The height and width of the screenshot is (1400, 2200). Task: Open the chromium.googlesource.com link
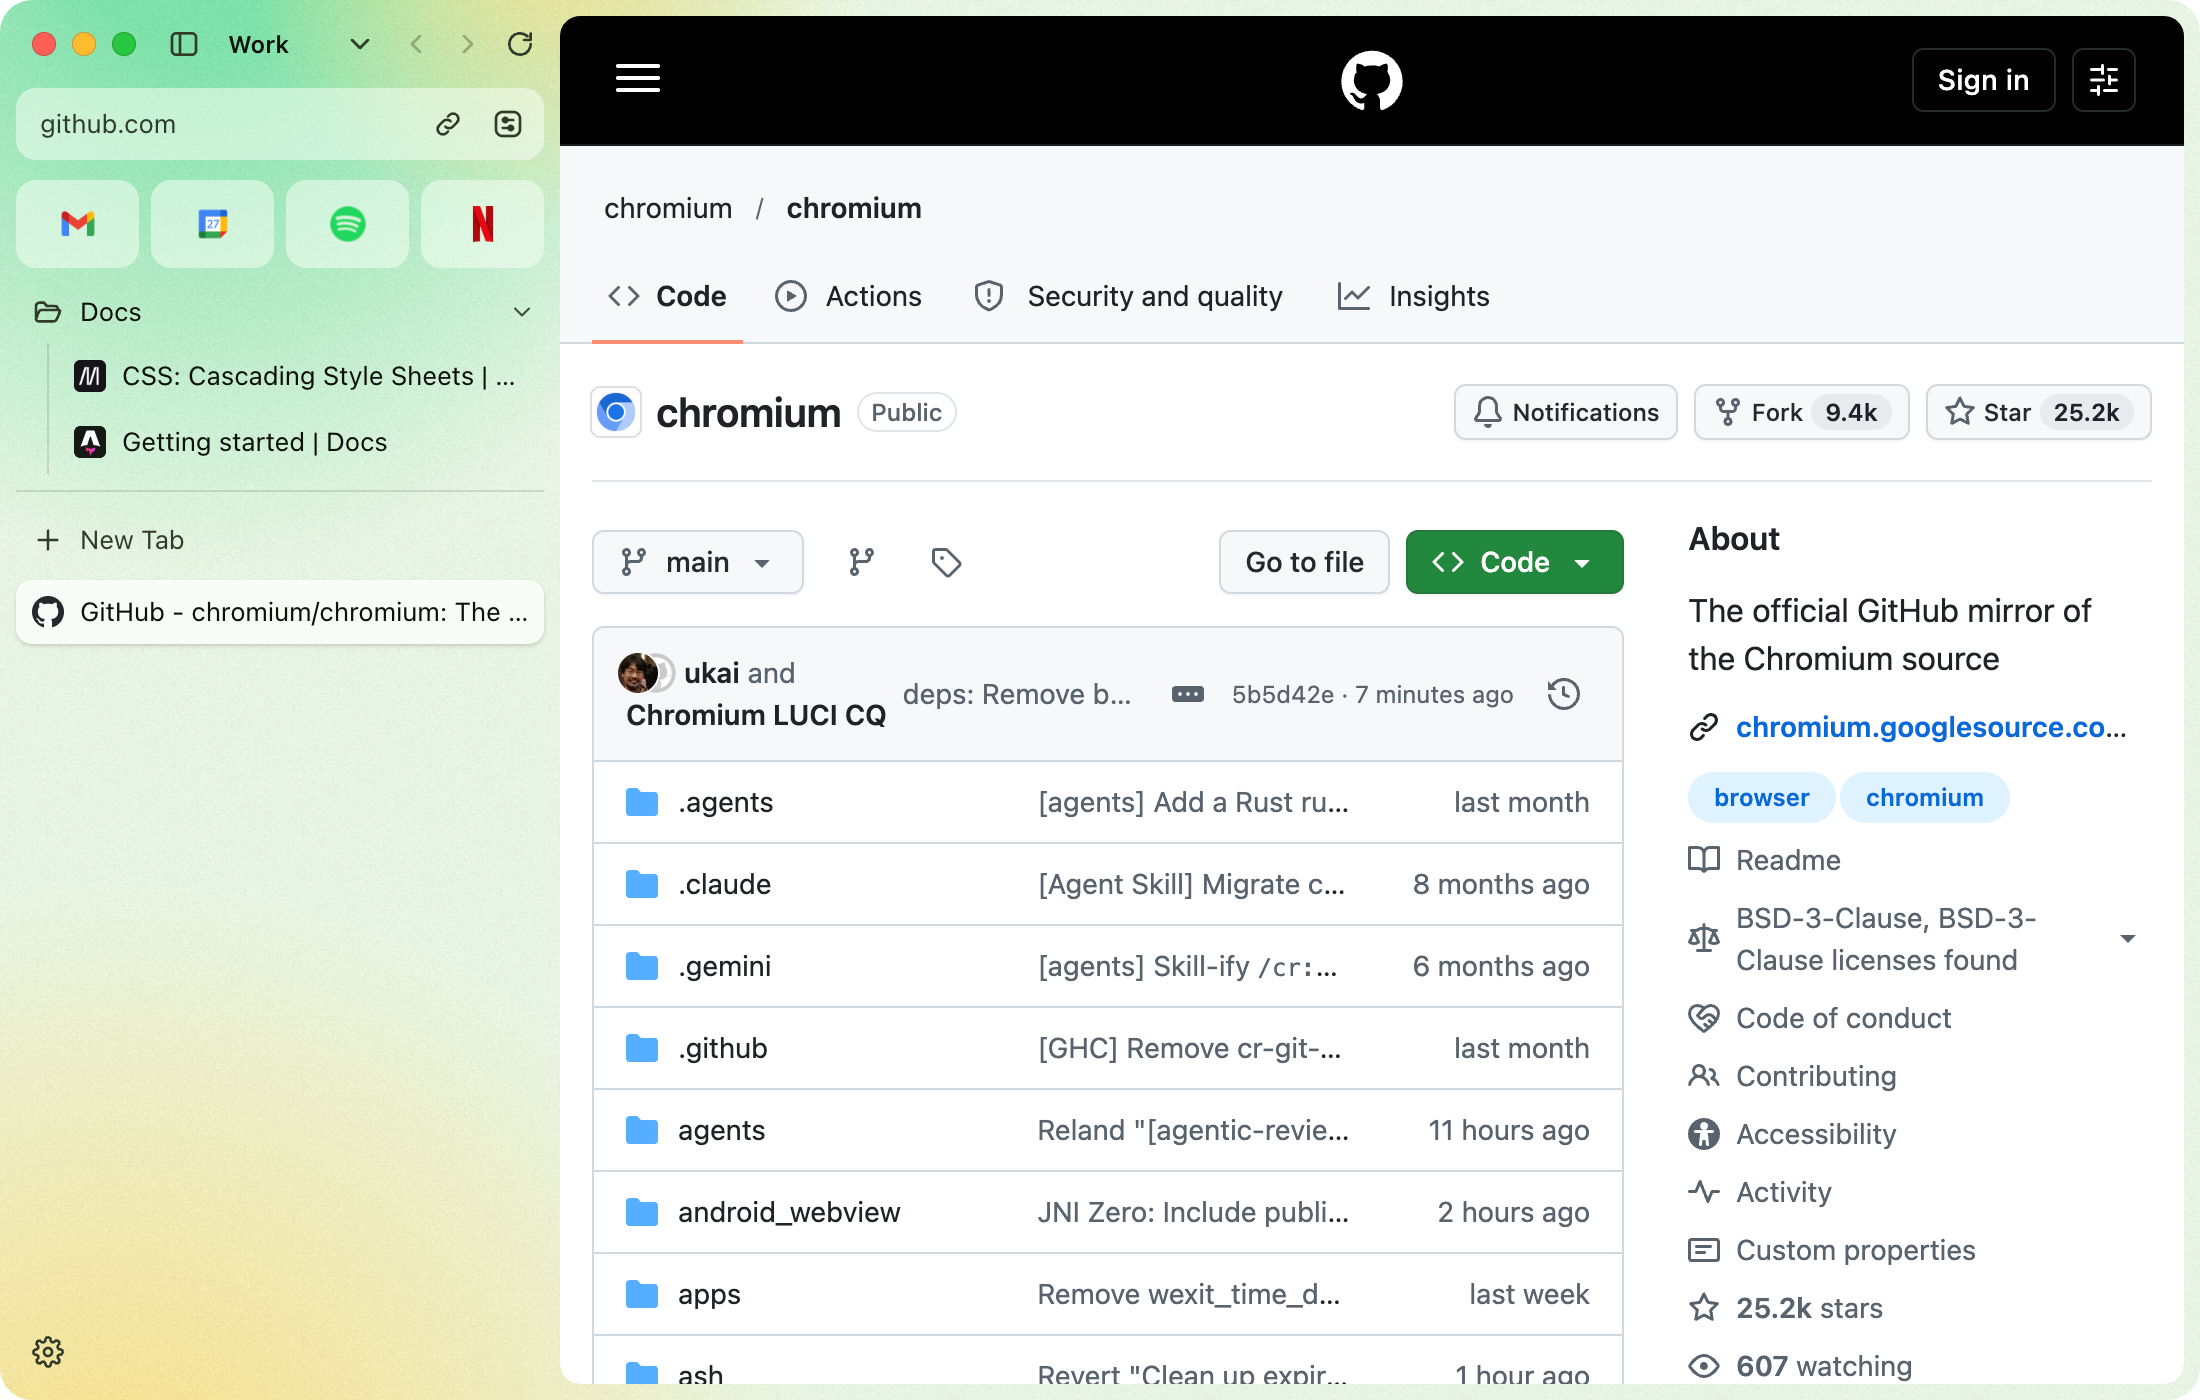point(1930,727)
